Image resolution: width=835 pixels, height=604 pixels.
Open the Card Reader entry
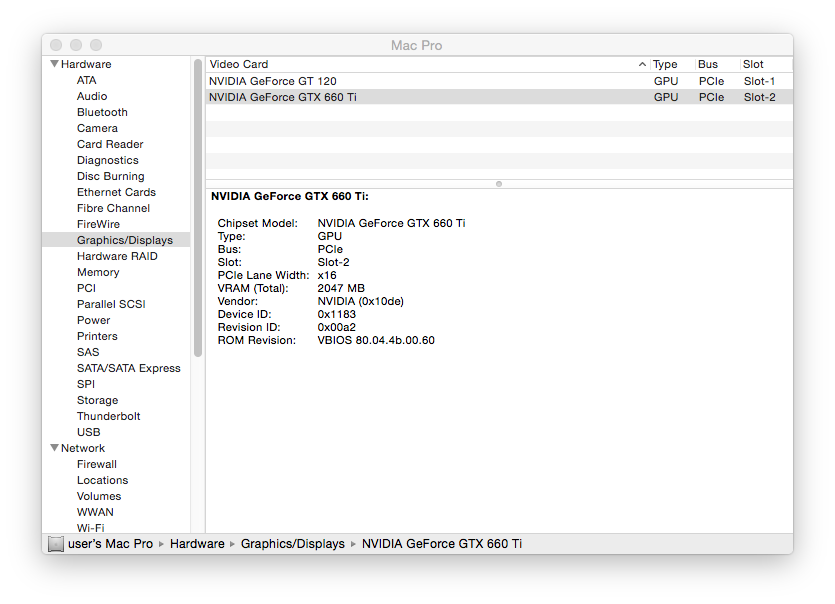(110, 144)
